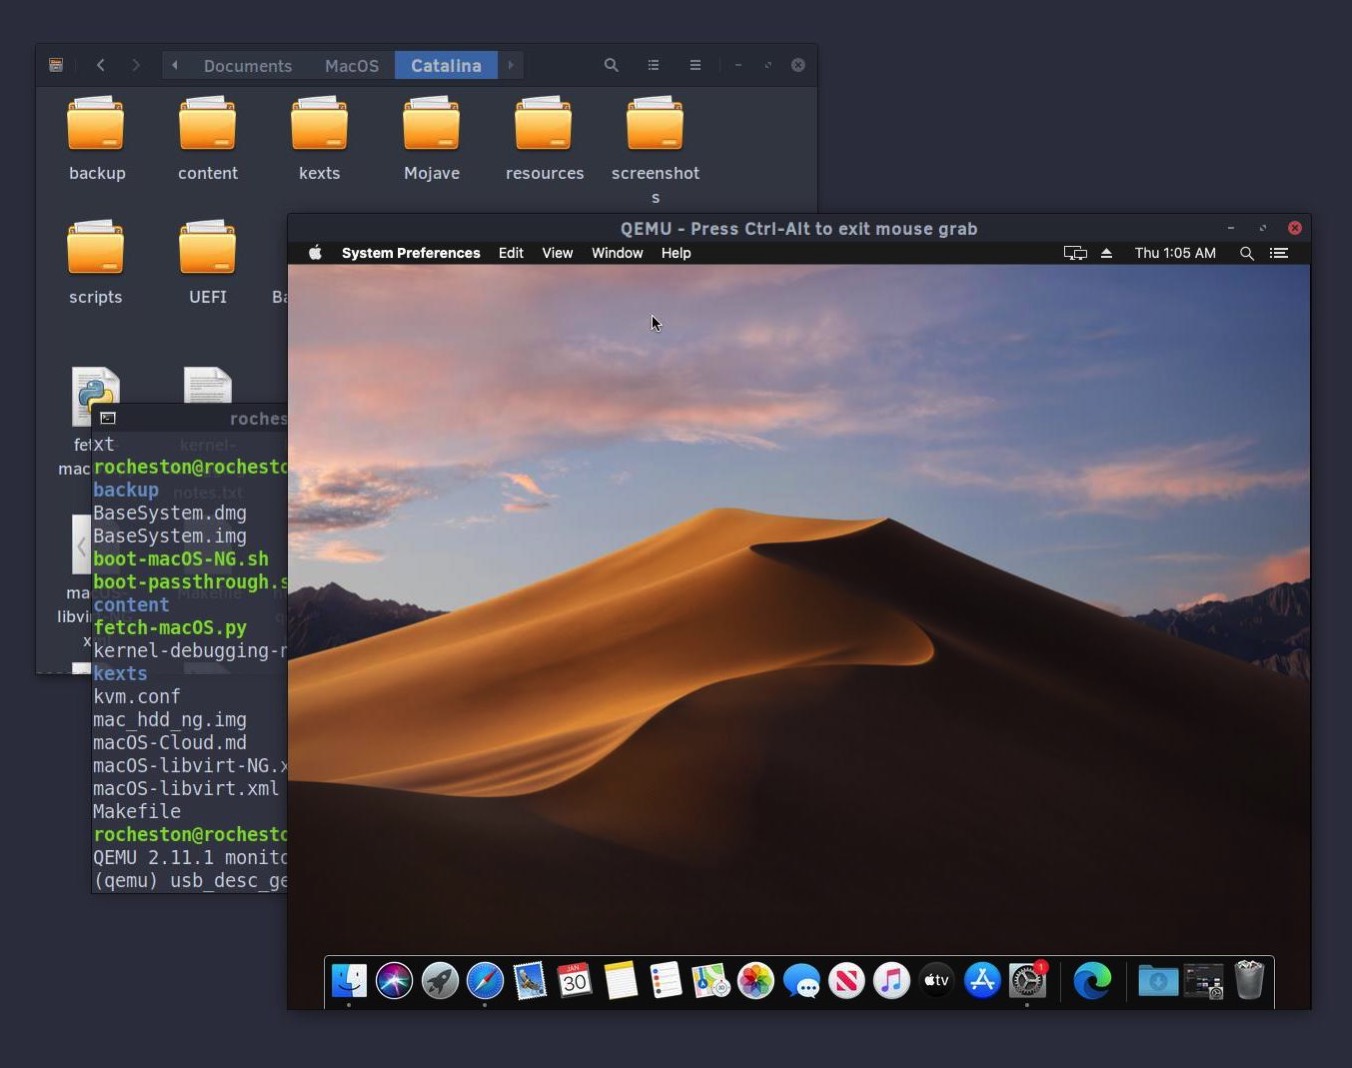Open the System Preferences menu
Image resolution: width=1352 pixels, height=1068 pixels.
click(x=411, y=253)
